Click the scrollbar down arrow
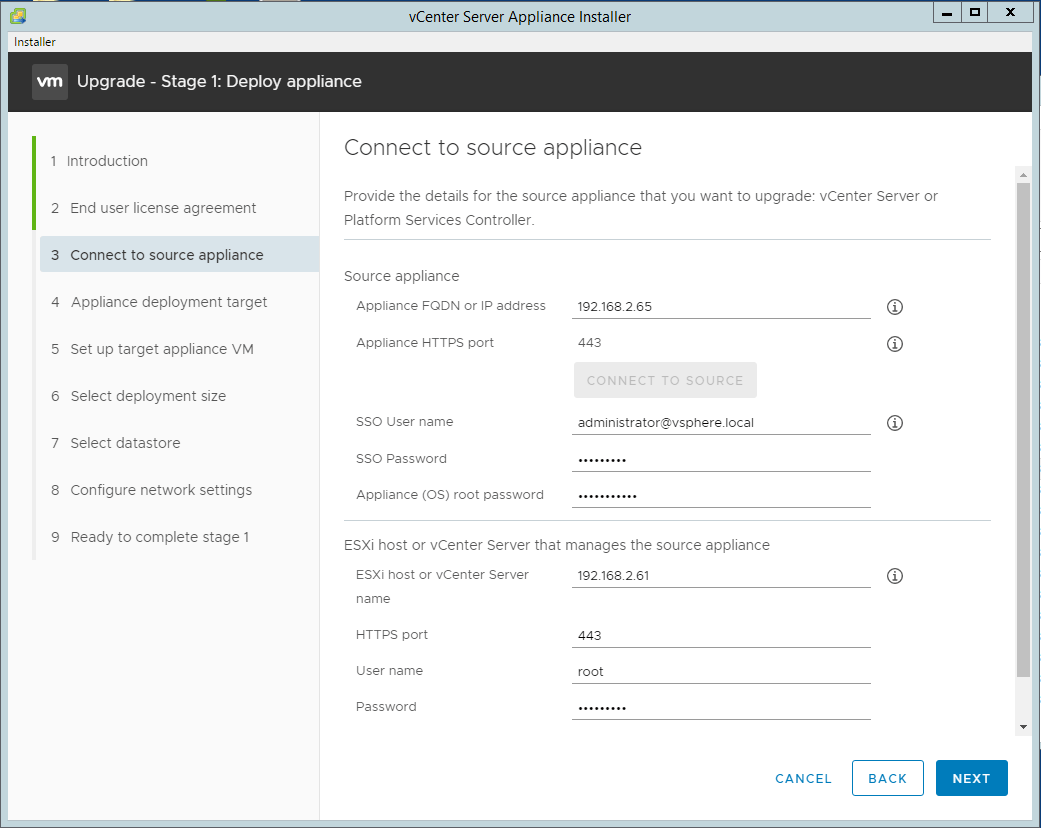1041x828 pixels. (x=1023, y=727)
